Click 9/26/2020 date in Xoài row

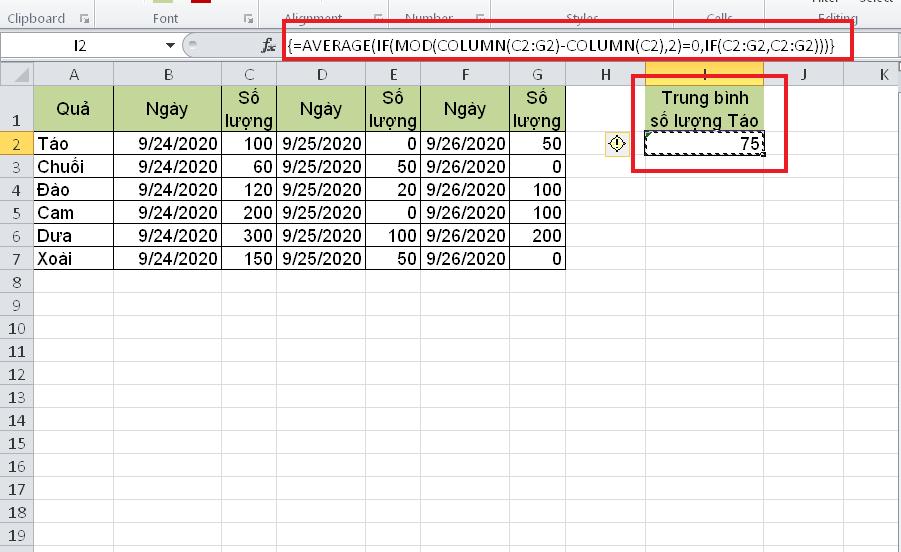(x=465, y=258)
